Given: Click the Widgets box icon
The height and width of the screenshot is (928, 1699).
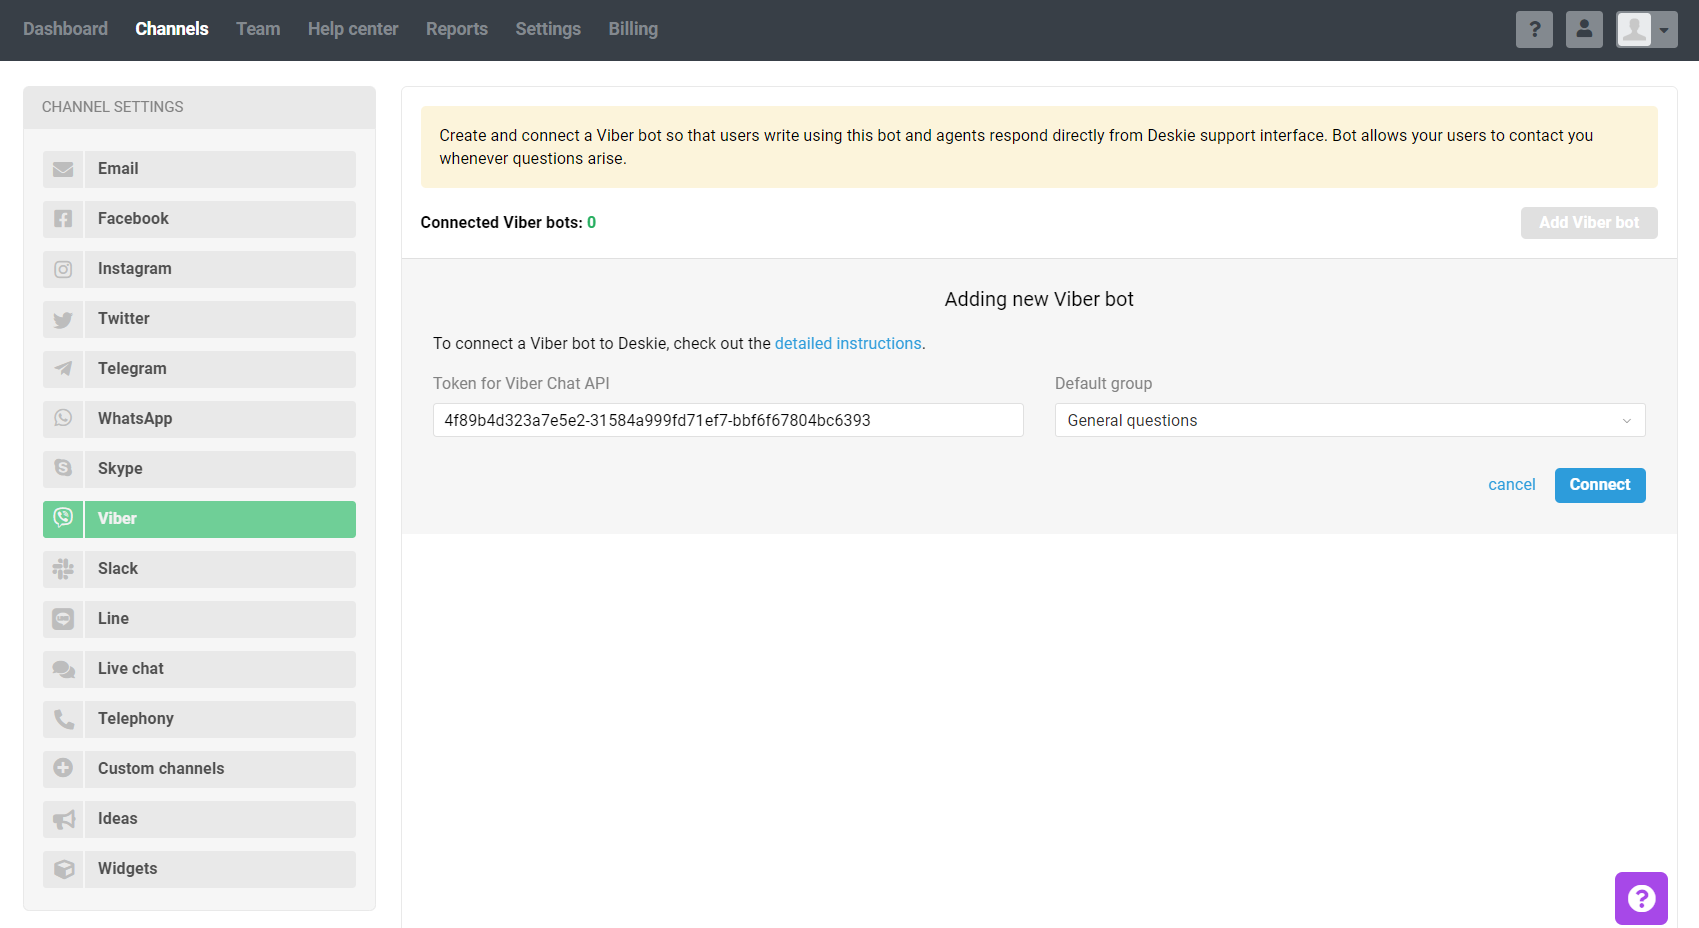Looking at the screenshot, I should pos(63,869).
